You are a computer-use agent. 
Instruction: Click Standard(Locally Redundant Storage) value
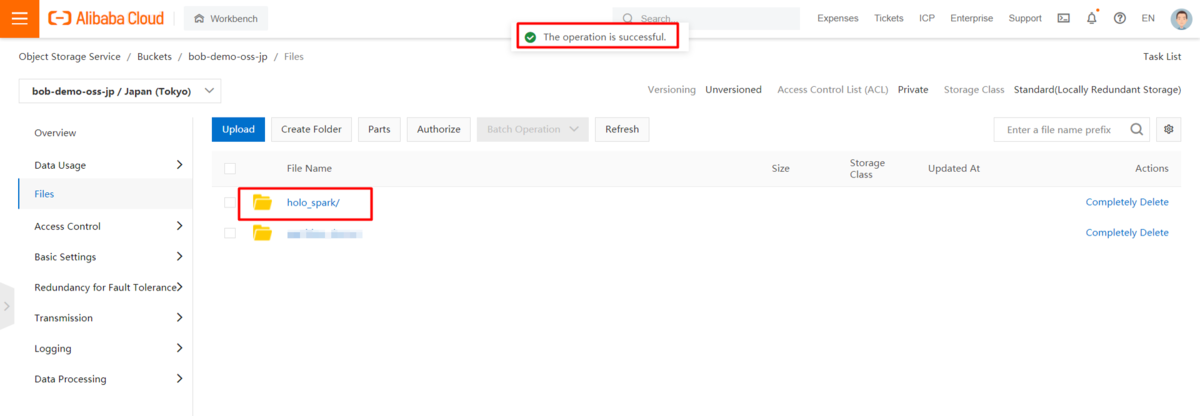click(x=1098, y=90)
